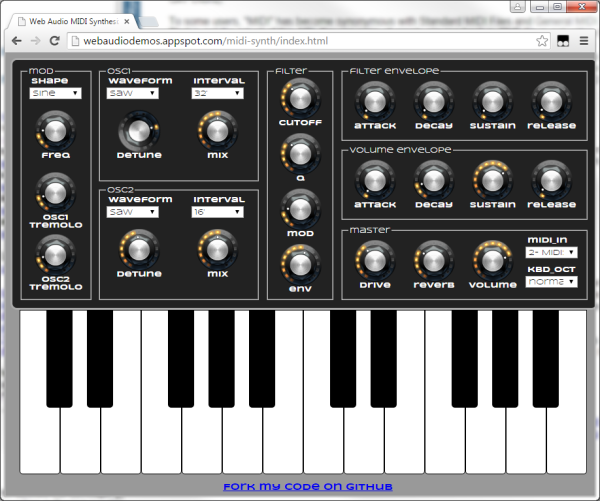Play the first black key on the keyboard

(59, 359)
